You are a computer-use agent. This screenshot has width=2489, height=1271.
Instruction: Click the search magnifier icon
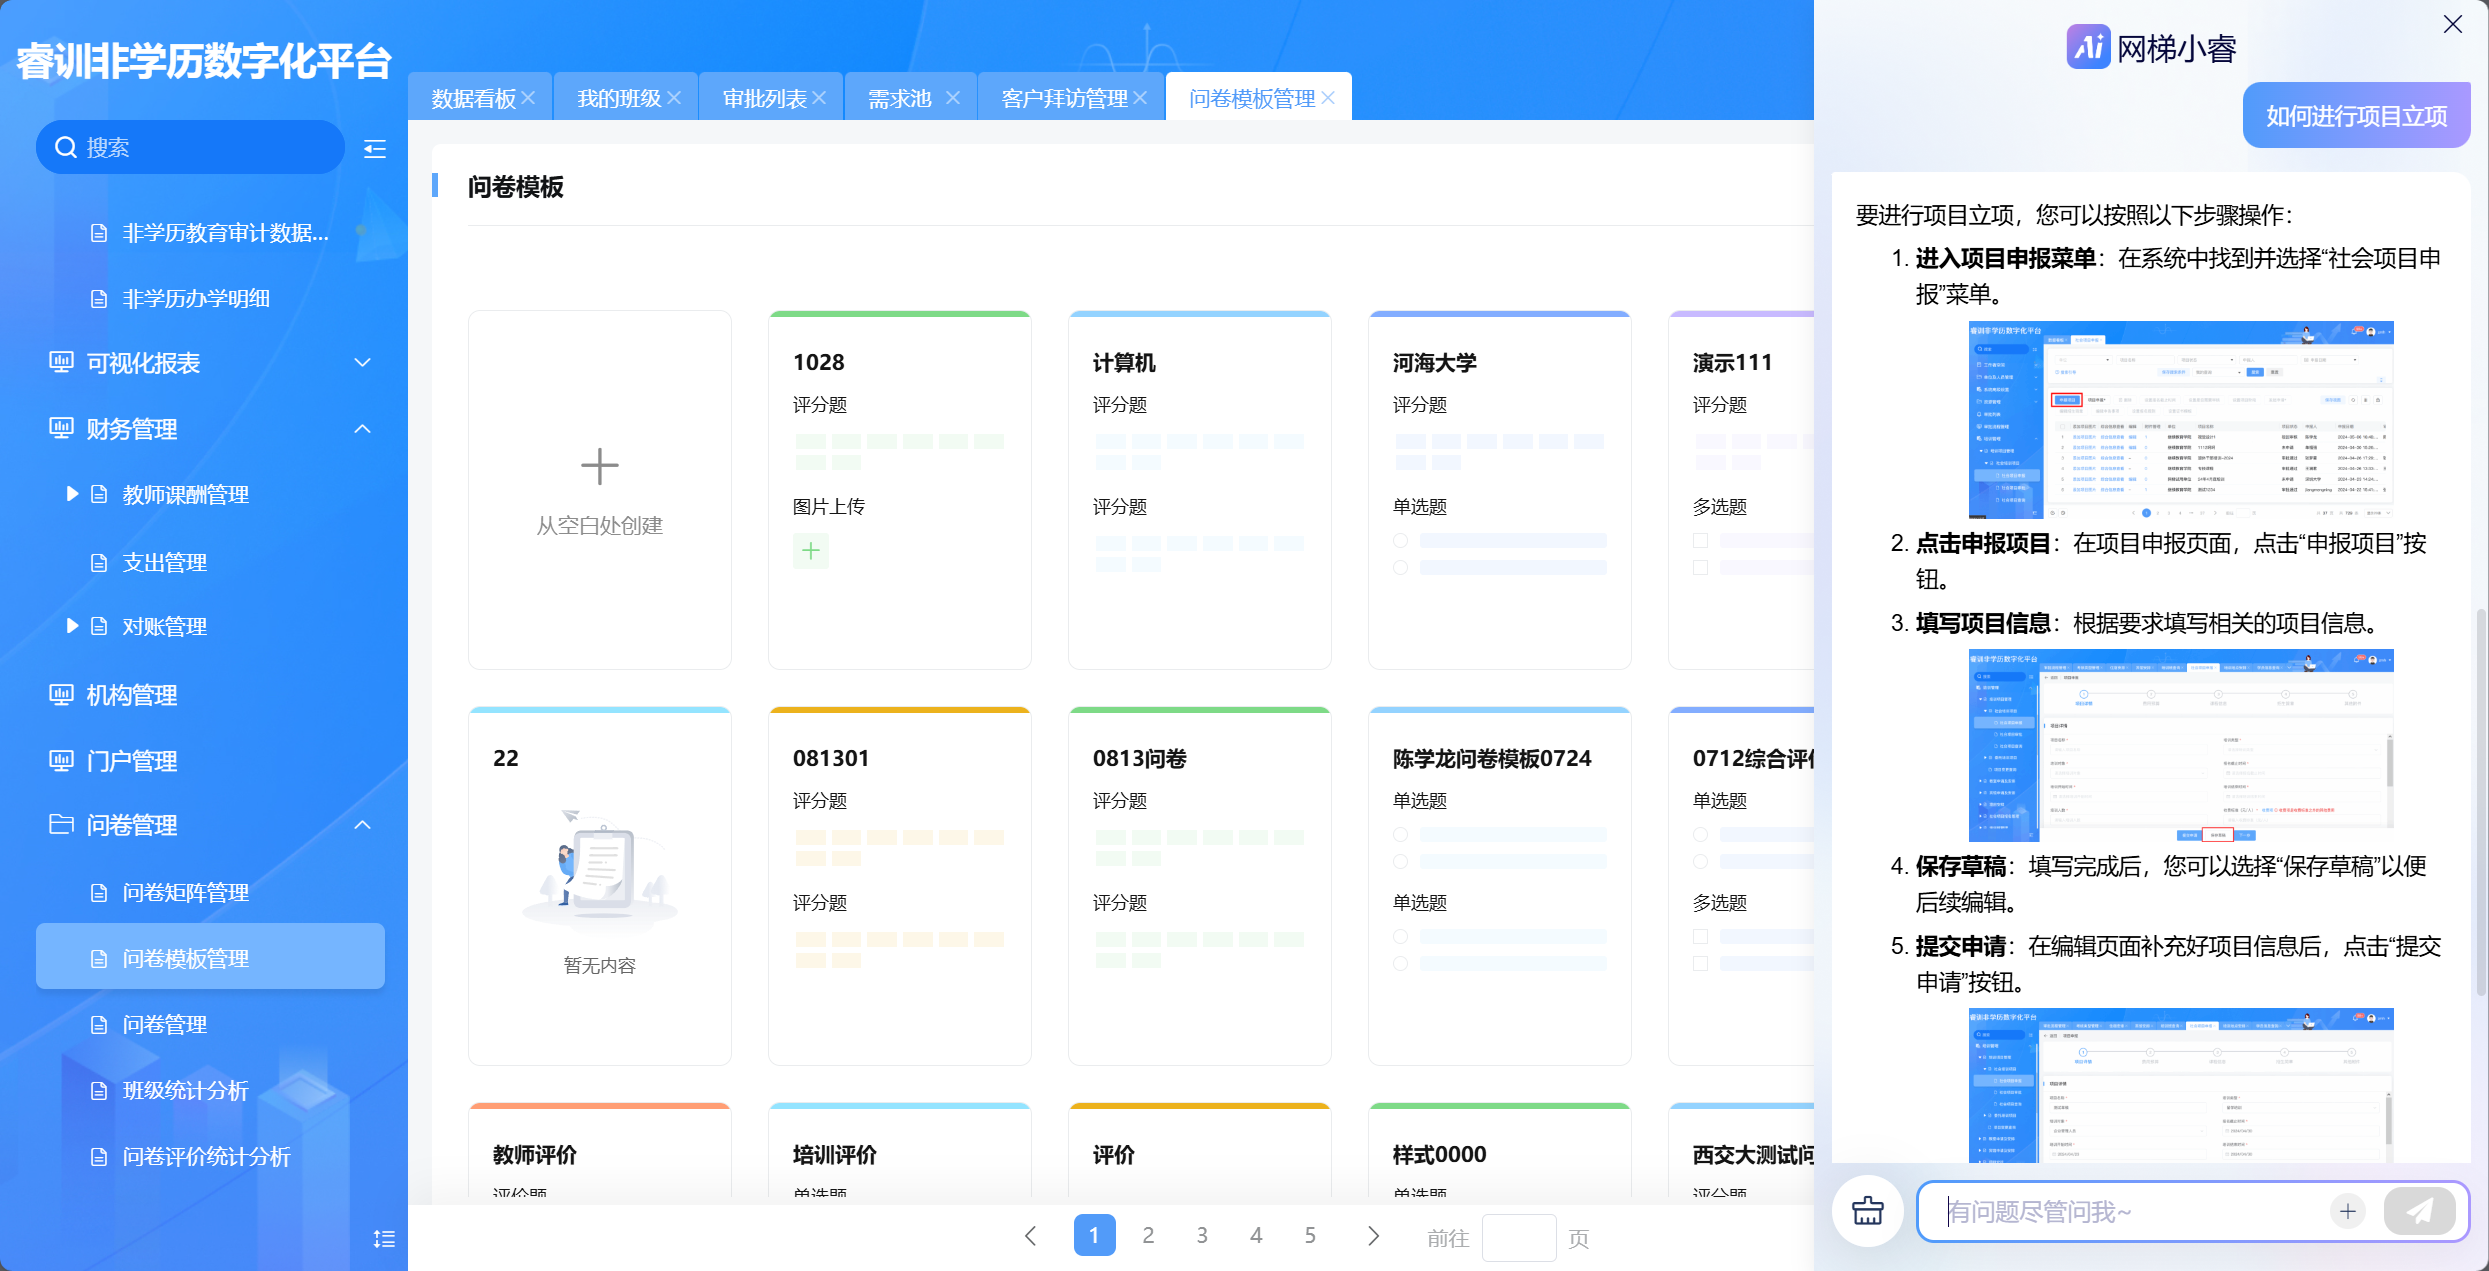66,147
